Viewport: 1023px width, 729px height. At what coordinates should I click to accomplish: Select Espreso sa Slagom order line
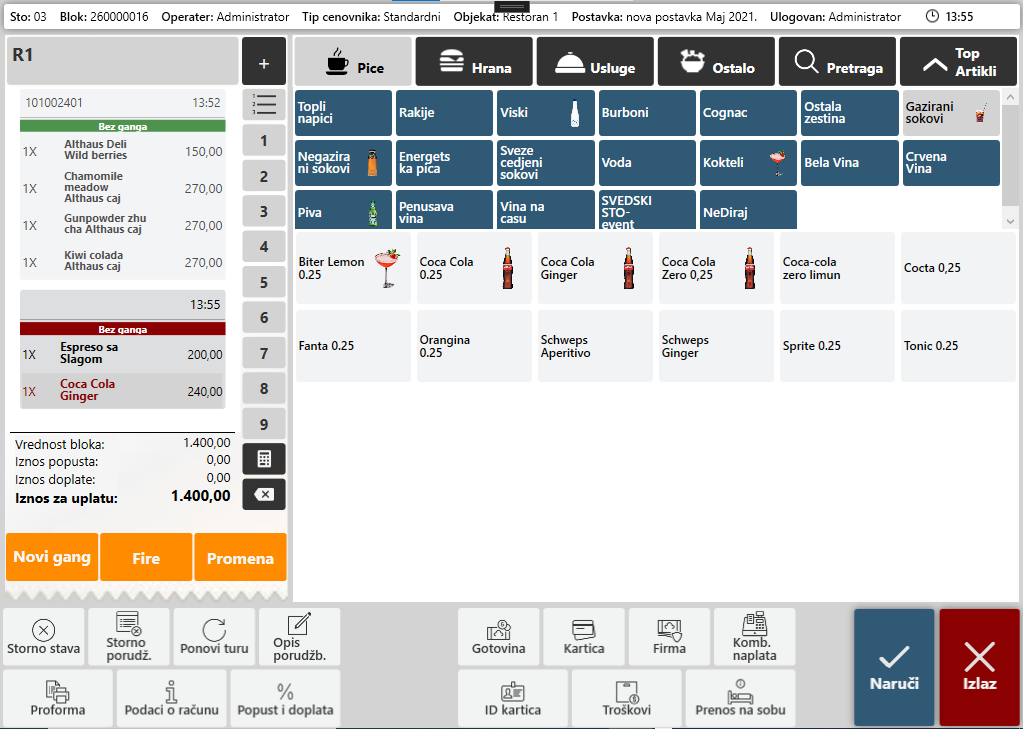(123, 354)
